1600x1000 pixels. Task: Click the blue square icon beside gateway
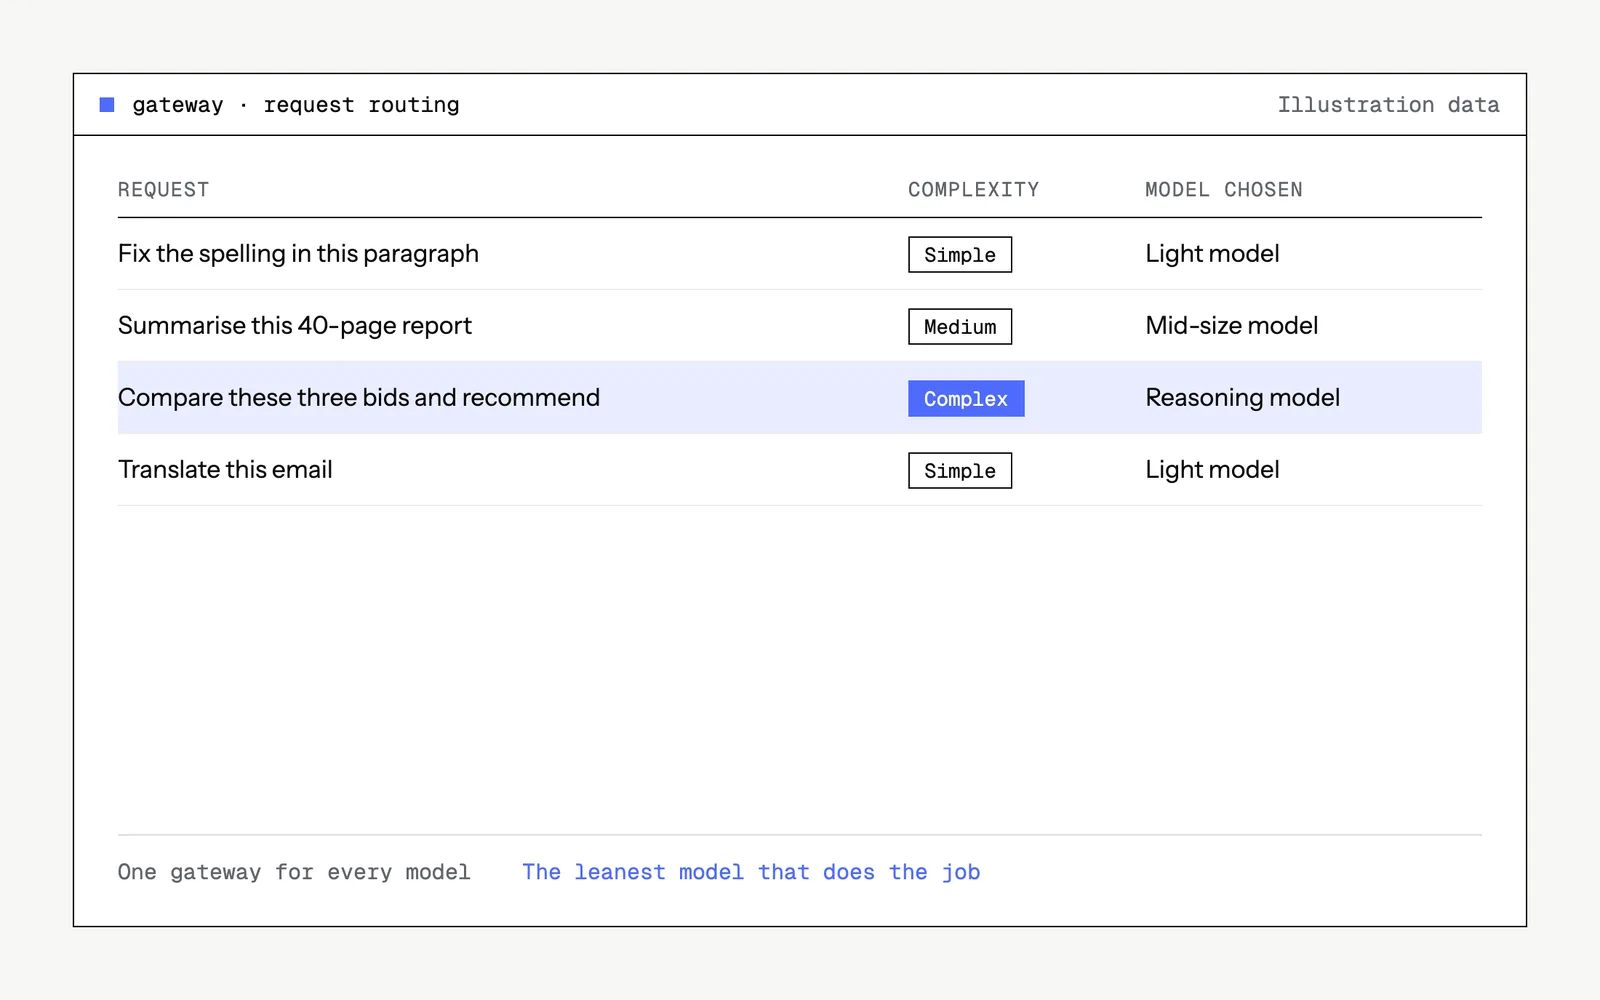107,105
